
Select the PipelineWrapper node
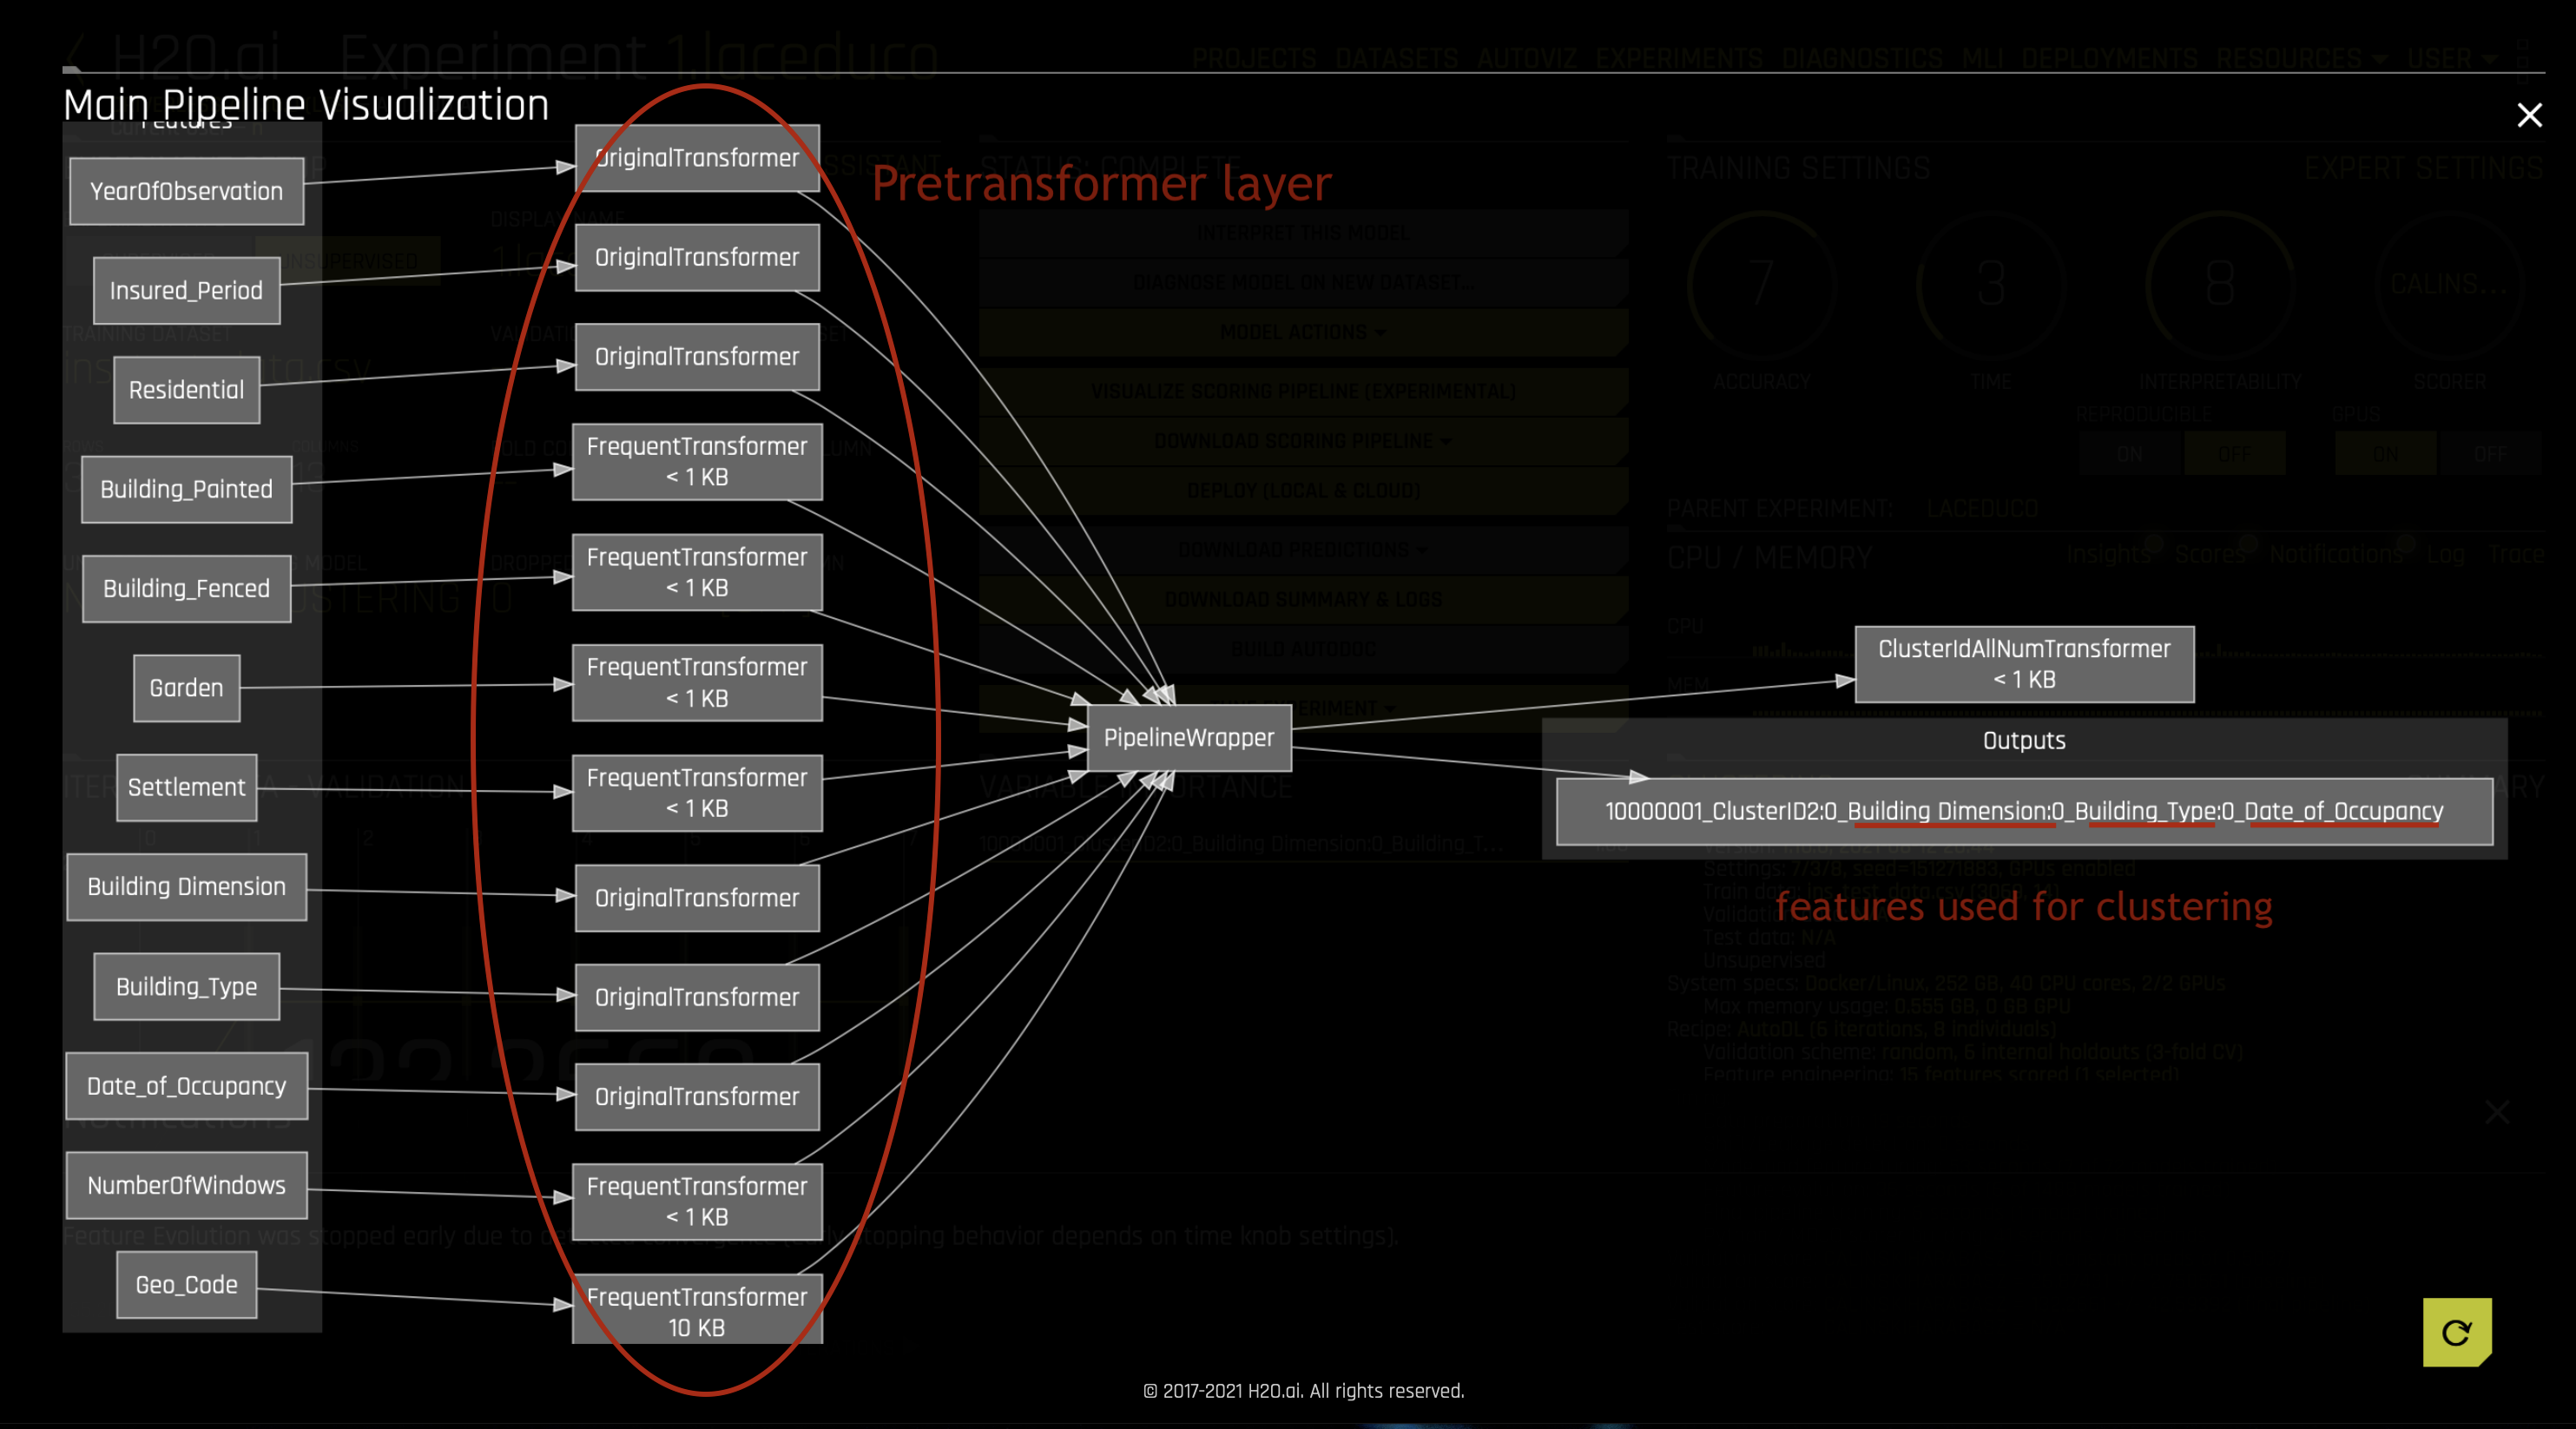pos(1187,739)
